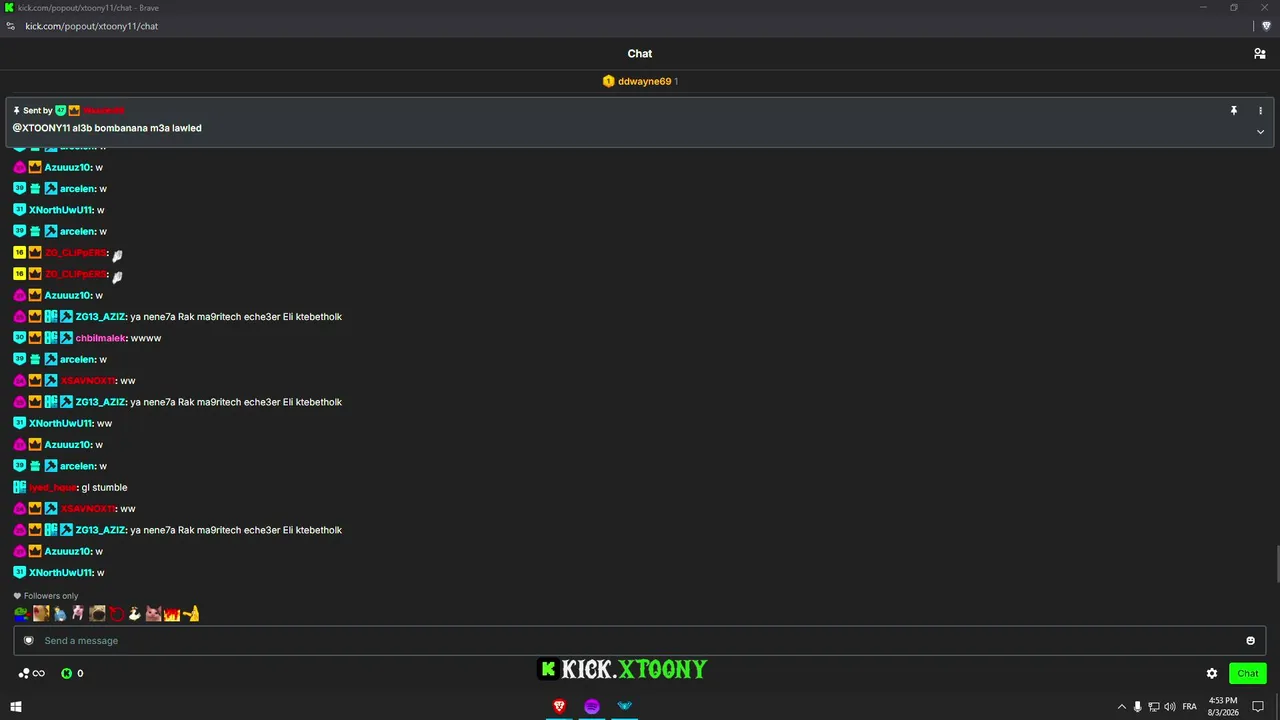Click the pinned message text

click(107, 128)
